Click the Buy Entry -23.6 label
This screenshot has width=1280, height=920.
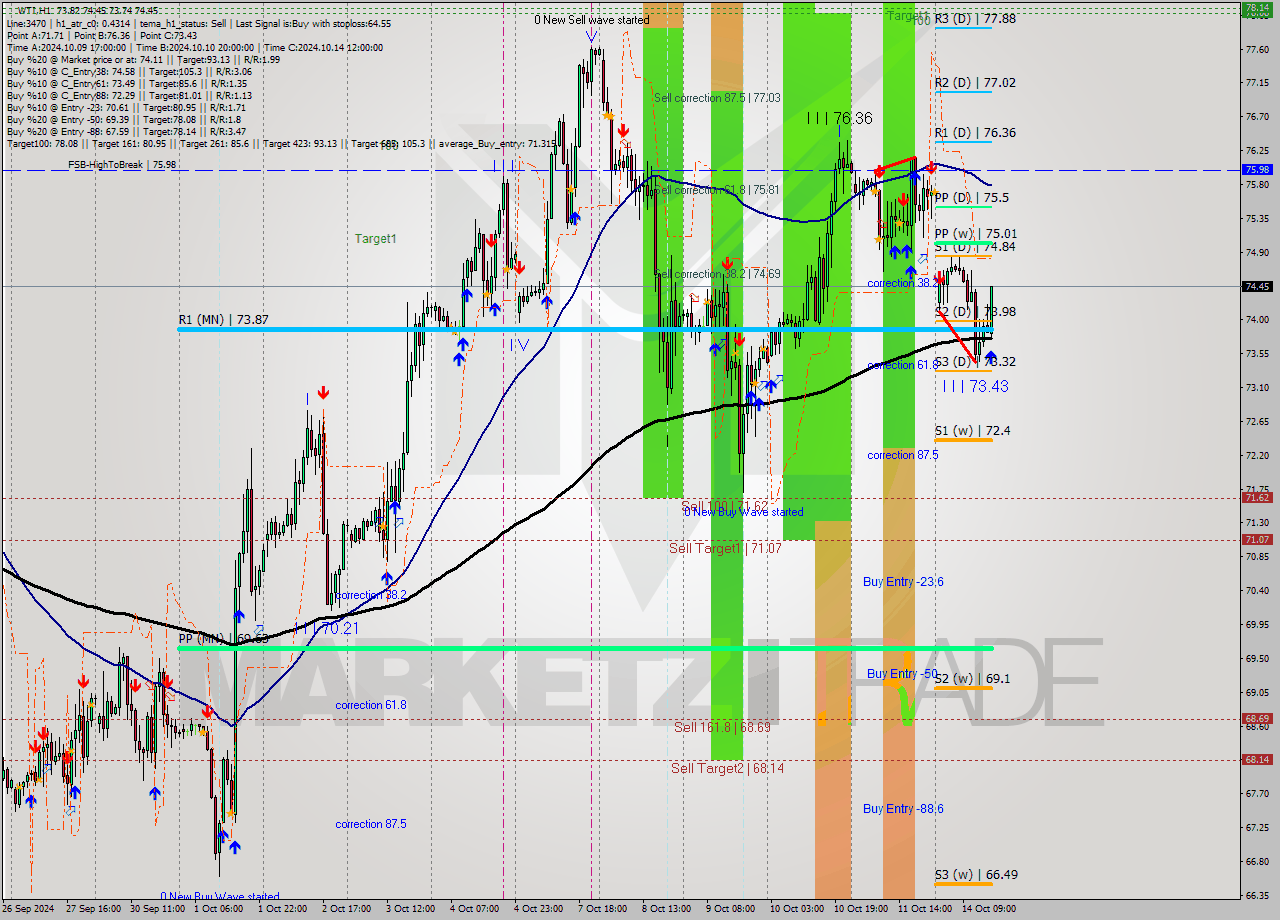coord(903,582)
